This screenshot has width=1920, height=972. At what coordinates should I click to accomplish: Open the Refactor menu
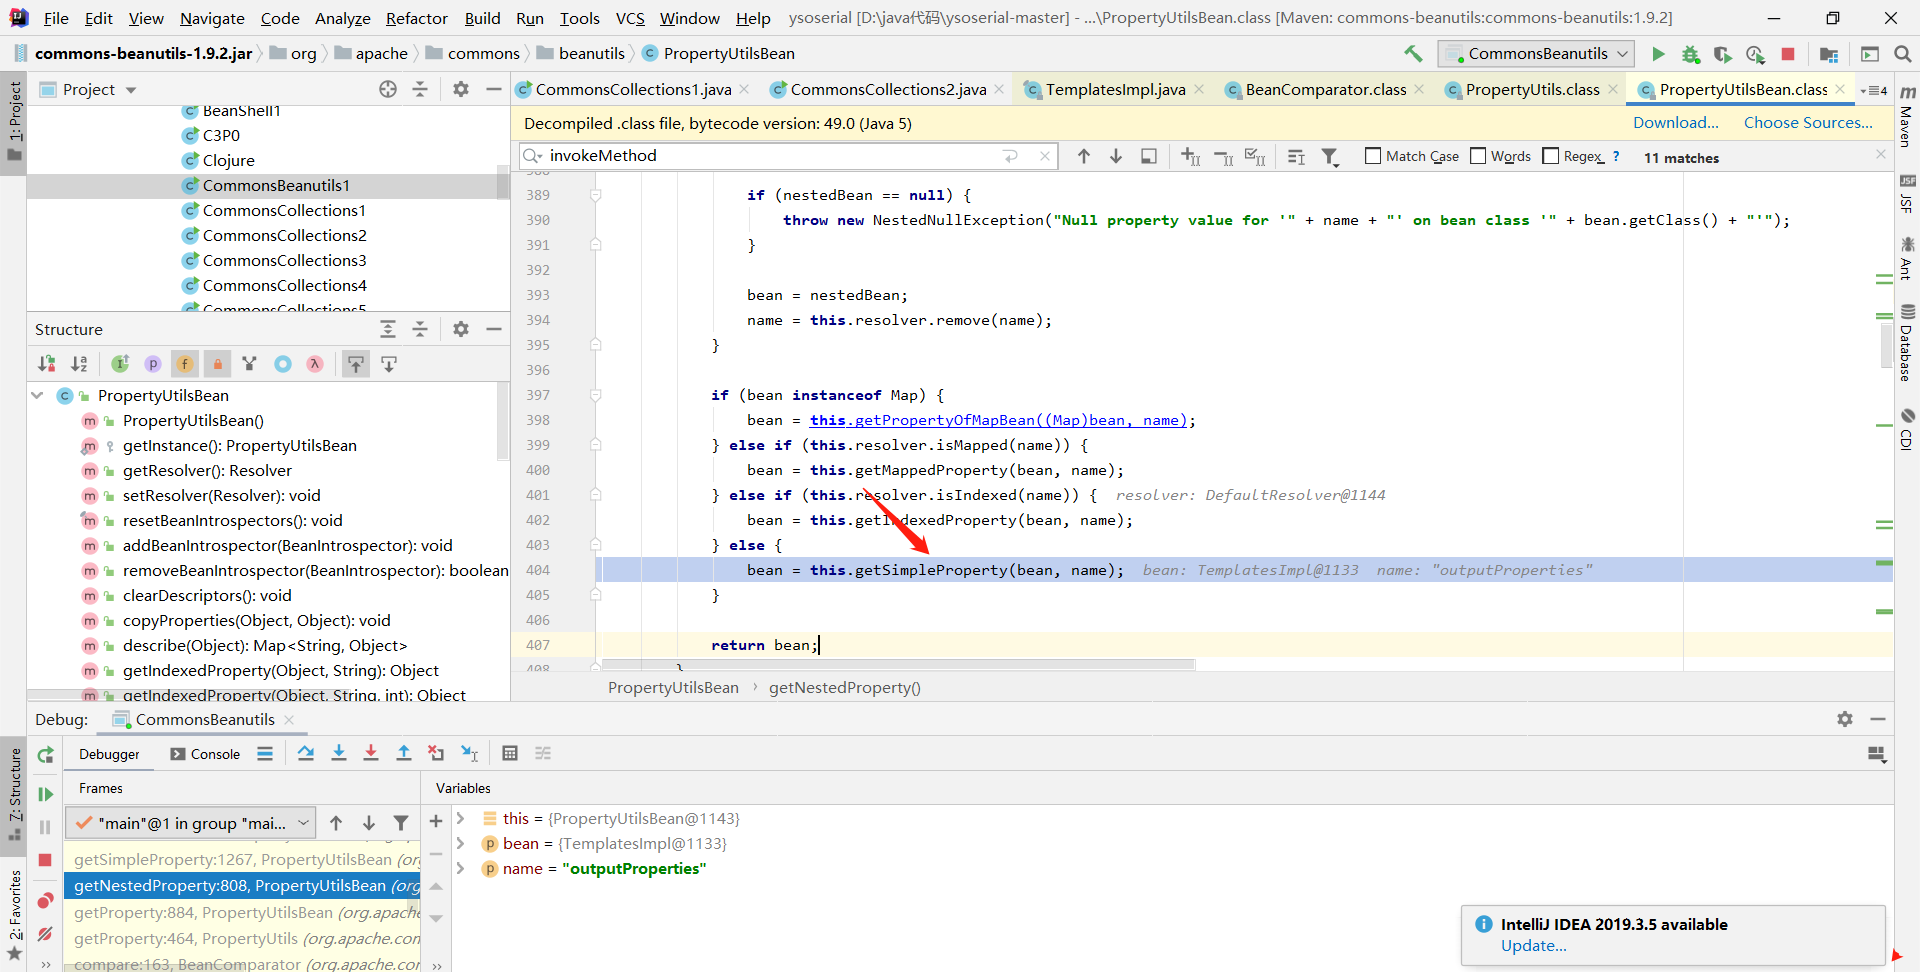(416, 18)
